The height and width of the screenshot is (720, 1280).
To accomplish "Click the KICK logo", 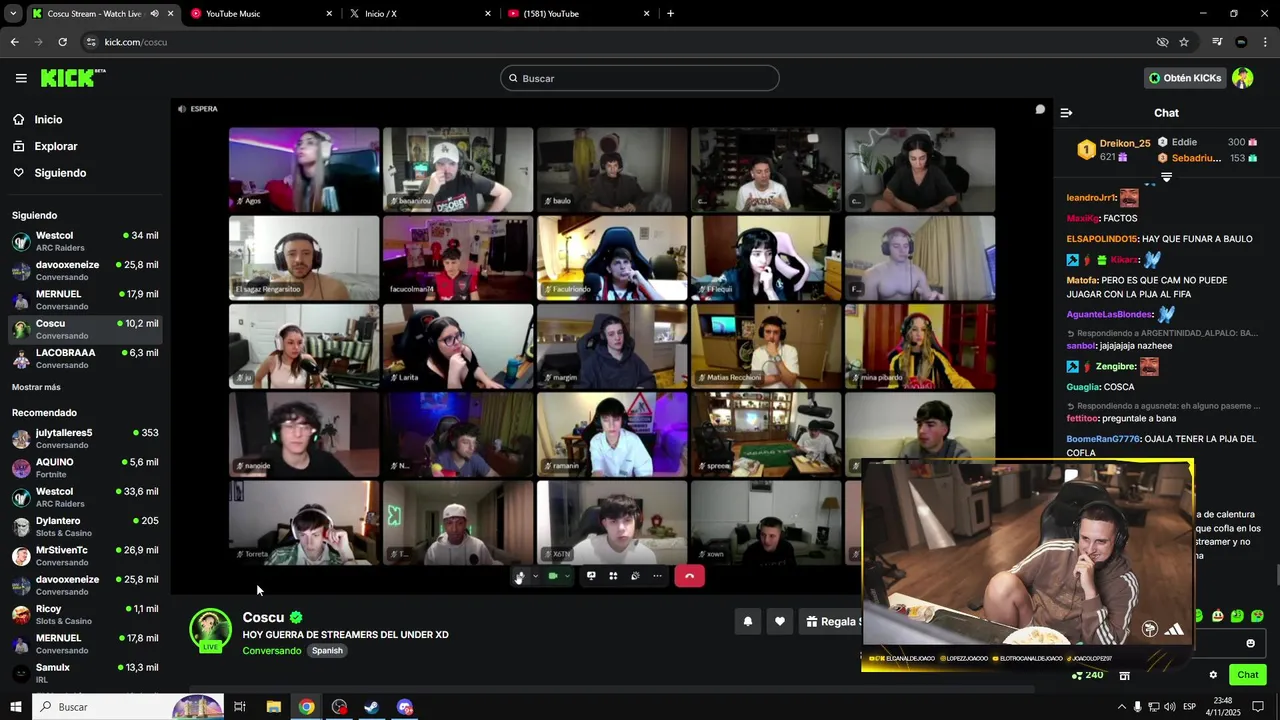I will point(72,78).
